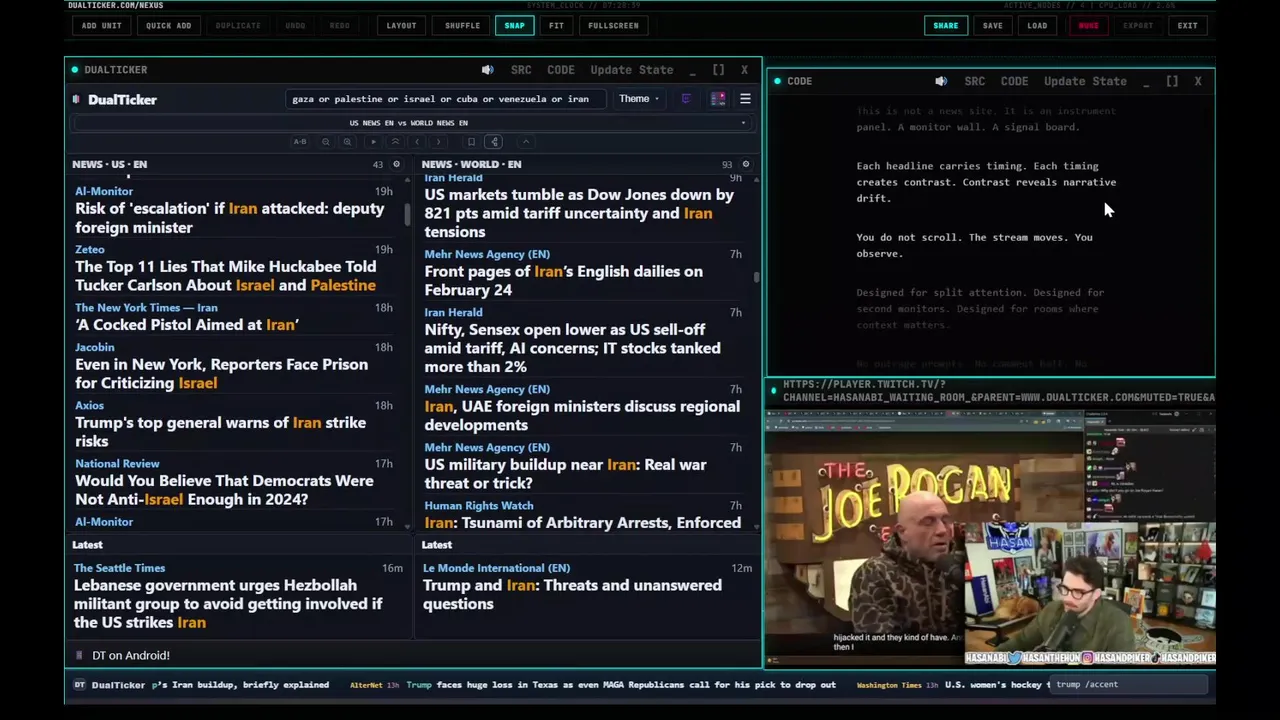The height and width of the screenshot is (720, 1280).
Task: Click the DT on Android icon
Action: [79, 655]
